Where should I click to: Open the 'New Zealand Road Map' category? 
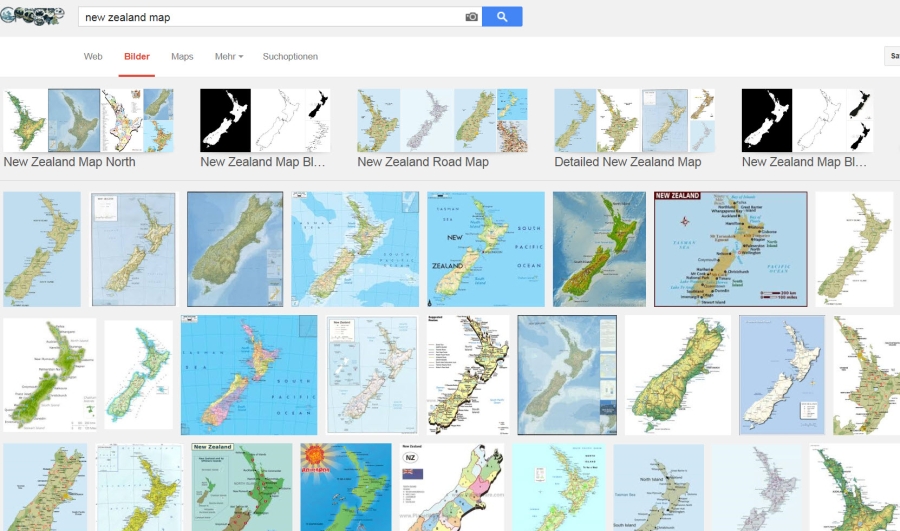(442, 129)
